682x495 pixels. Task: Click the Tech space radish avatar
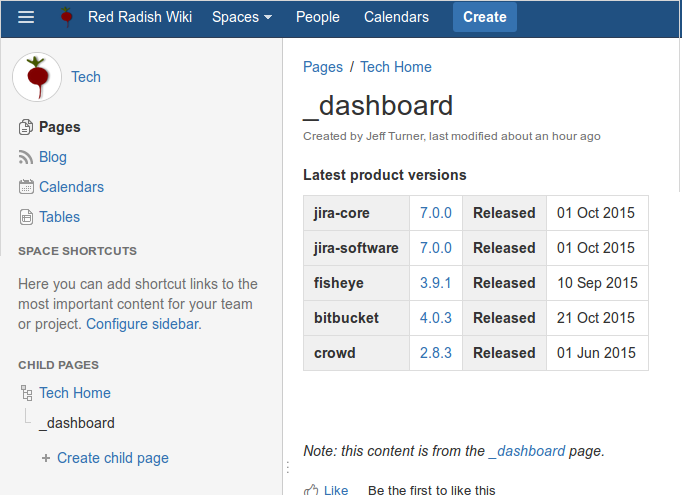tap(37, 77)
